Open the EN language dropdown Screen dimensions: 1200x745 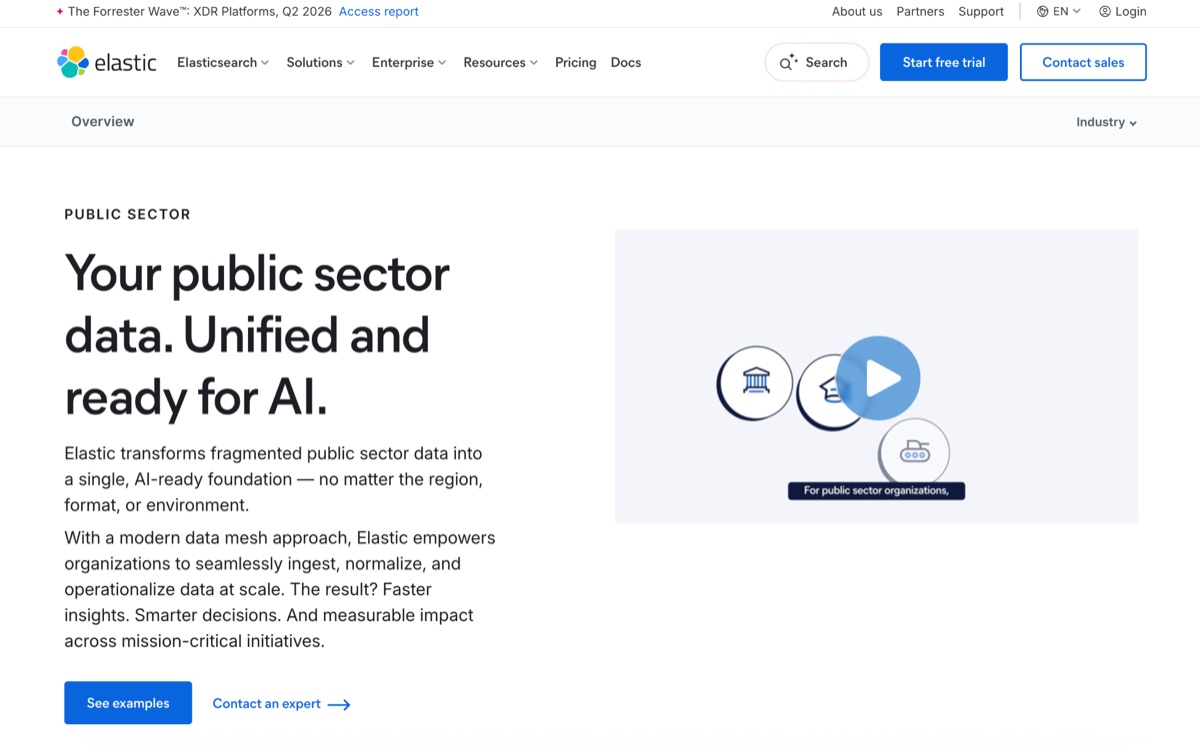(1059, 12)
